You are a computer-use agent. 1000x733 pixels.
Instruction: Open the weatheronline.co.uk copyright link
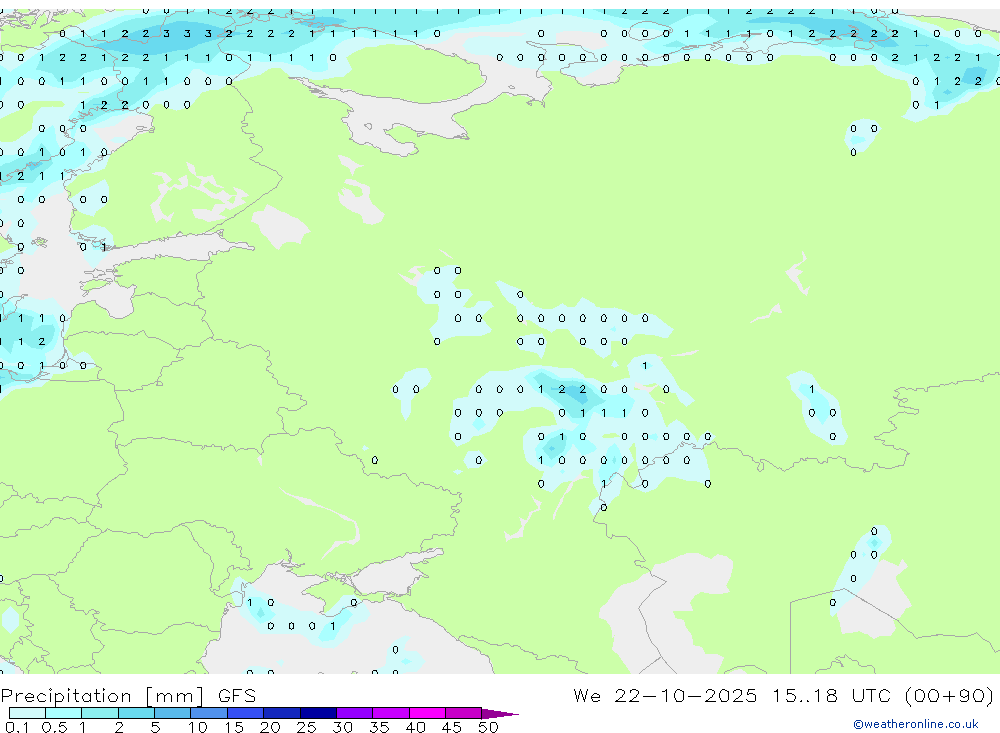click(x=915, y=724)
